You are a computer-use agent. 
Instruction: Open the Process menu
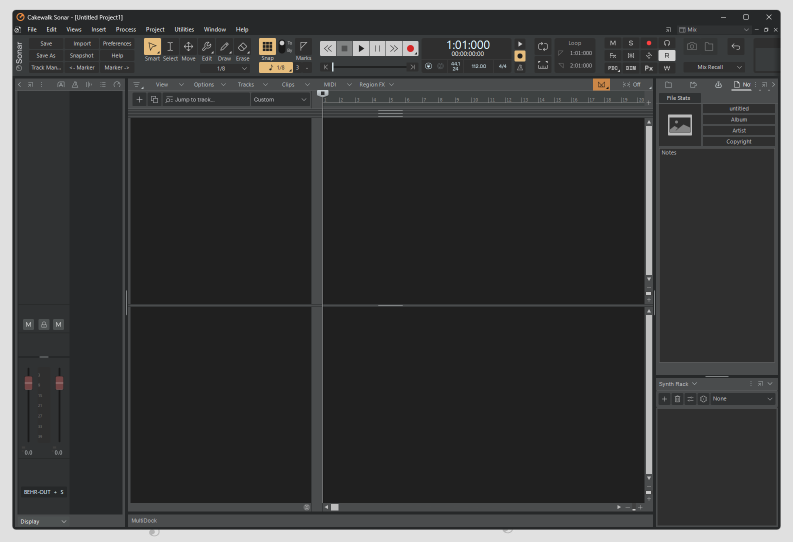point(126,30)
